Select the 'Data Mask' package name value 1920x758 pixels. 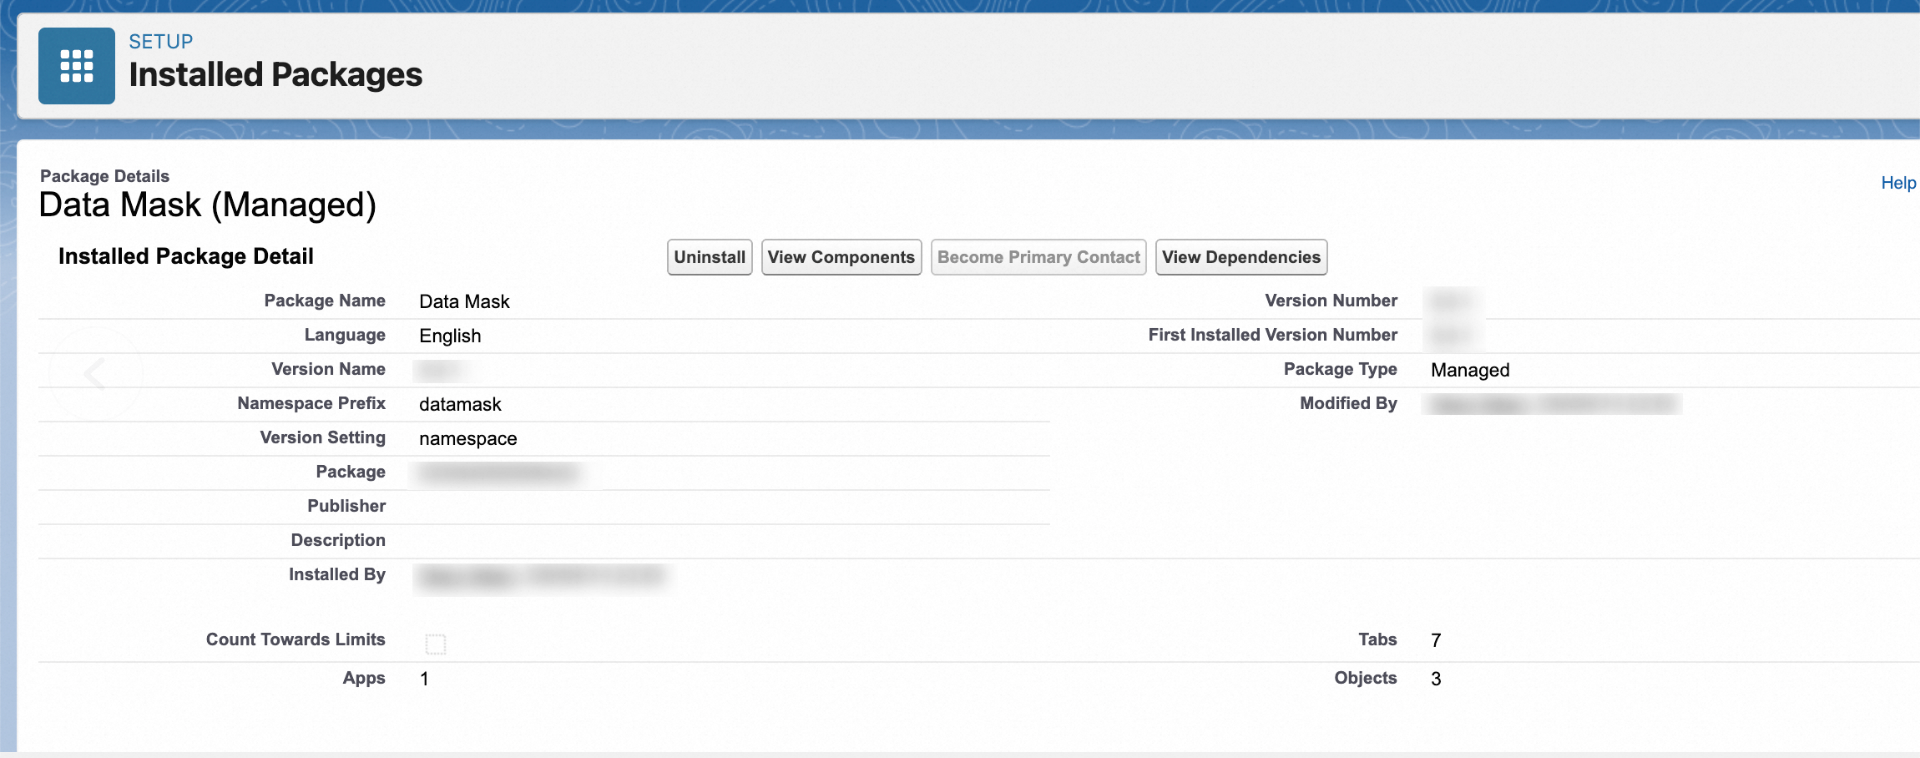[464, 302]
